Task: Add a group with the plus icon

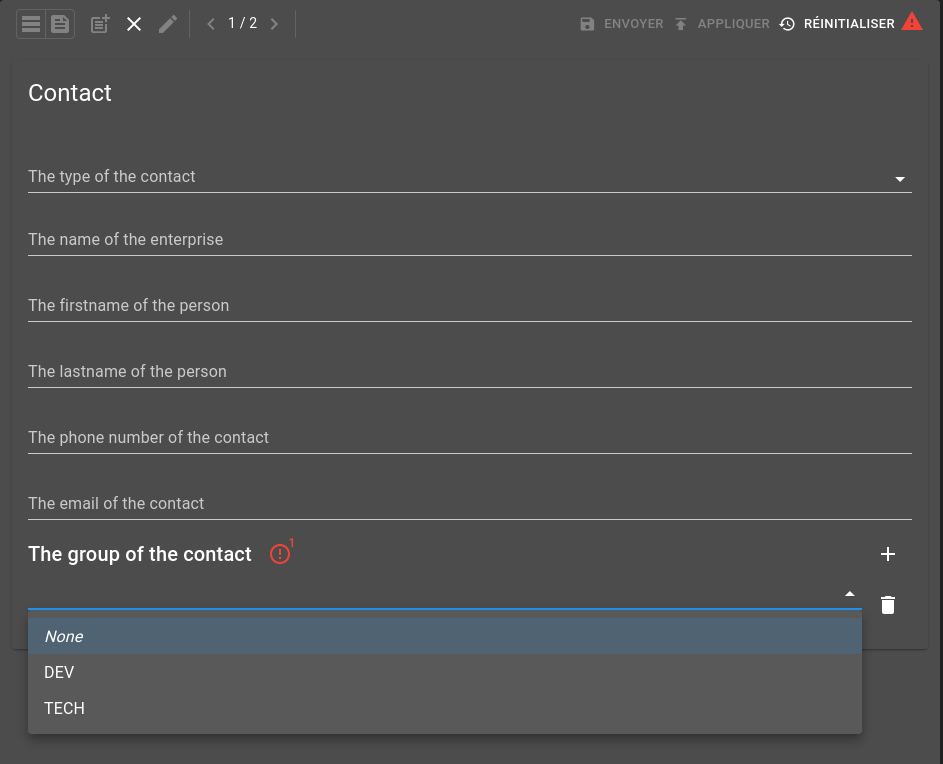Action: tap(888, 554)
